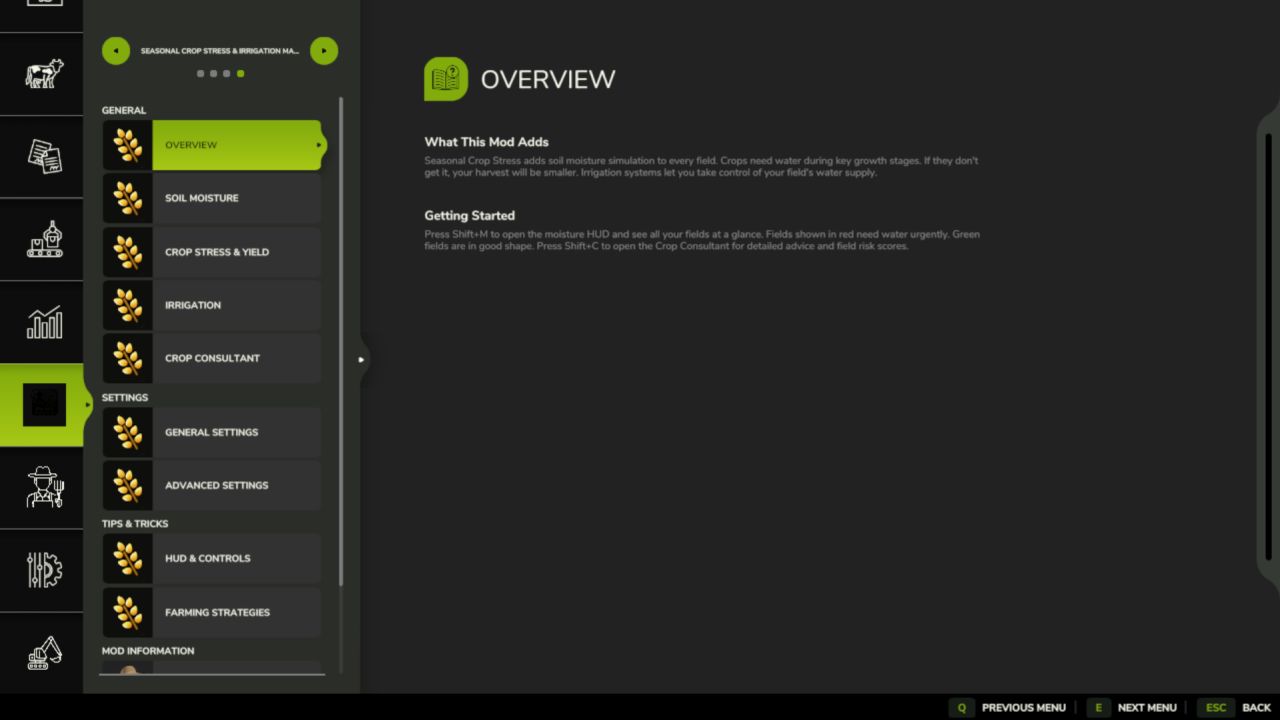Go back using the left arrow button
This screenshot has width=1280, height=720.
(x=116, y=50)
